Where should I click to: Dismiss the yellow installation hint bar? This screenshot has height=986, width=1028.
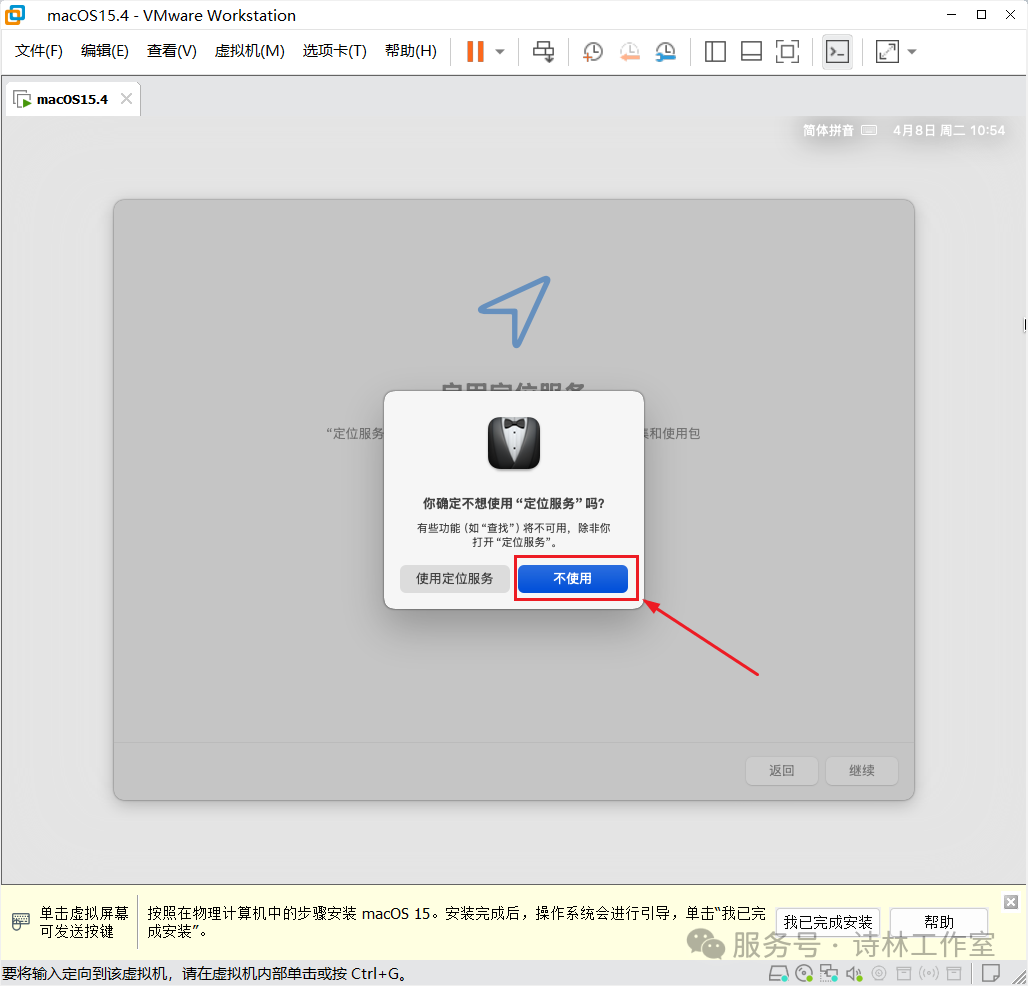pyautogui.click(x=1011, y=902)
